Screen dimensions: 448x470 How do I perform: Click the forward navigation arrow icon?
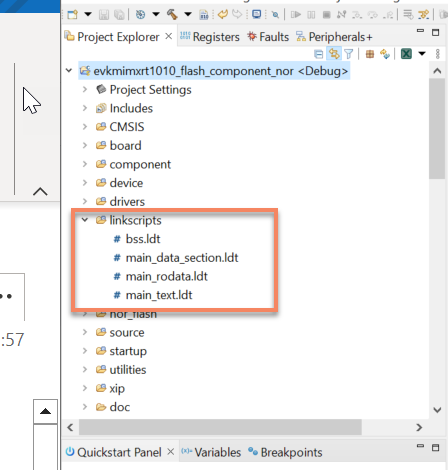(237, 14)
